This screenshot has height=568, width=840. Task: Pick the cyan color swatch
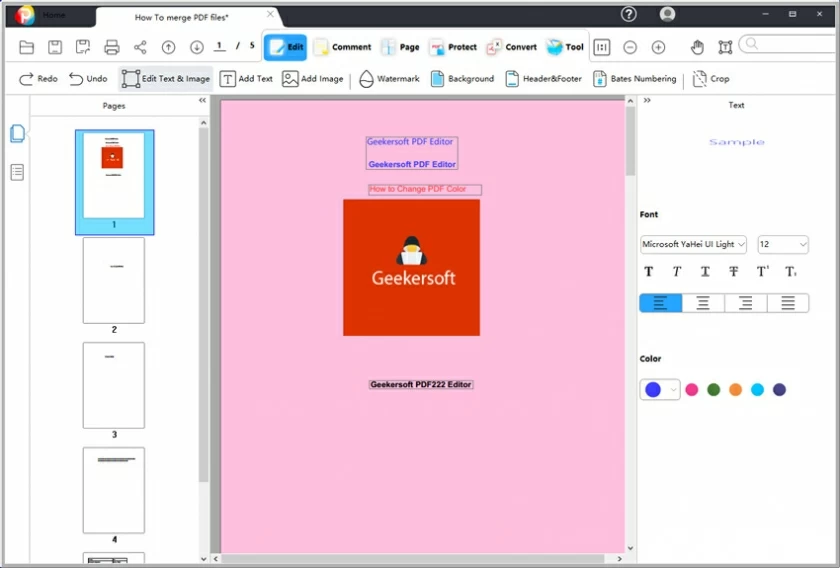click(x=758, y=390)
